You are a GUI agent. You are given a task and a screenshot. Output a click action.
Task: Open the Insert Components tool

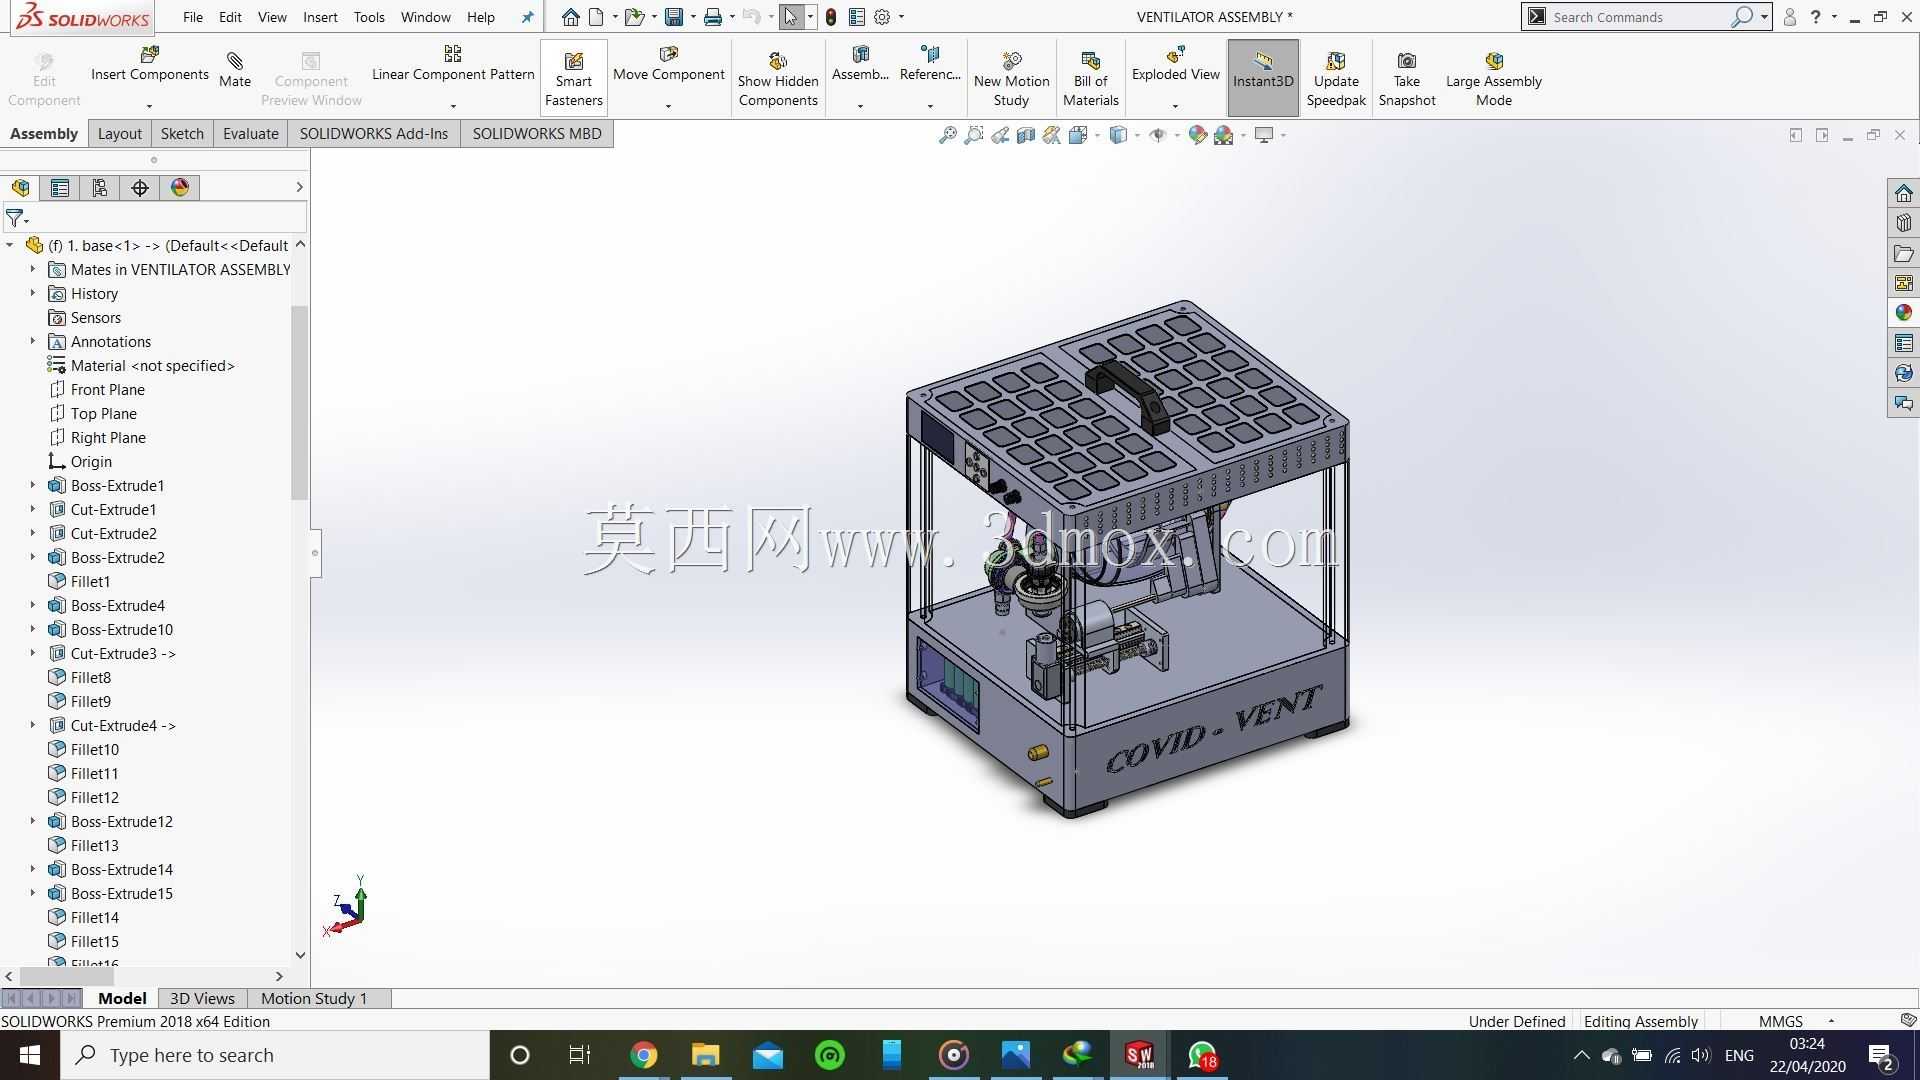[150, 64]
